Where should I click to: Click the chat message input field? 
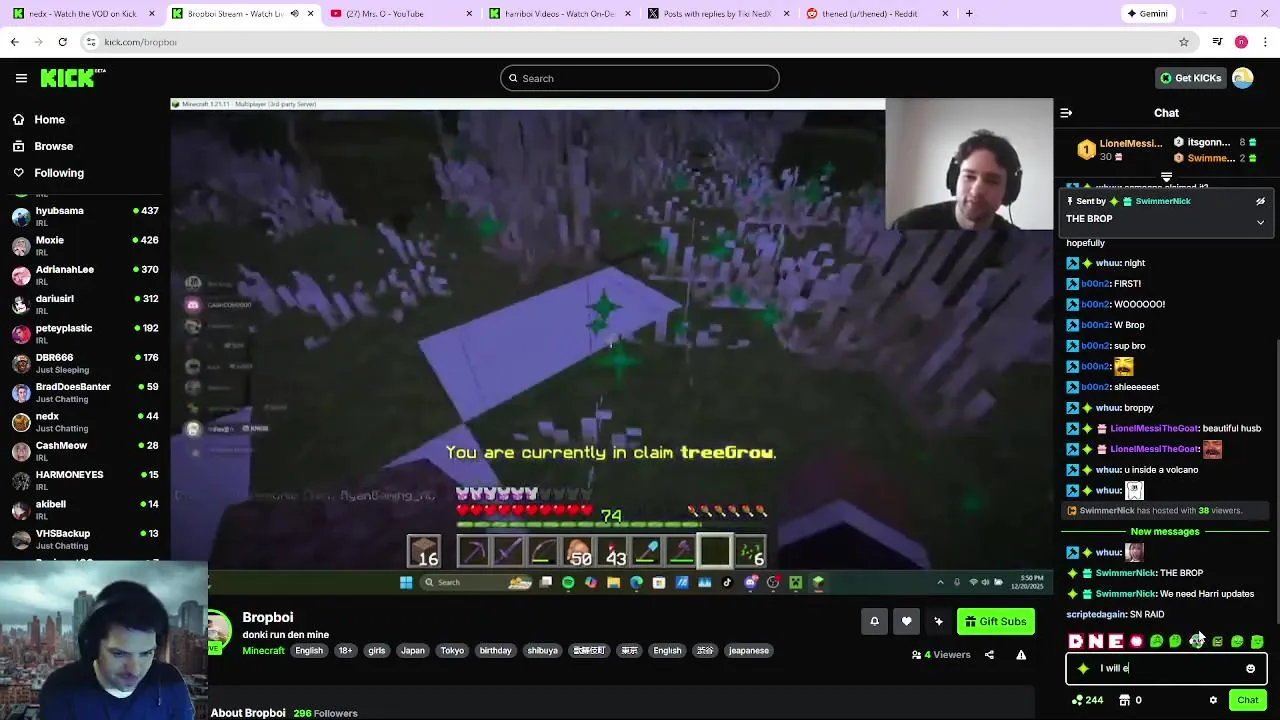1166,669
